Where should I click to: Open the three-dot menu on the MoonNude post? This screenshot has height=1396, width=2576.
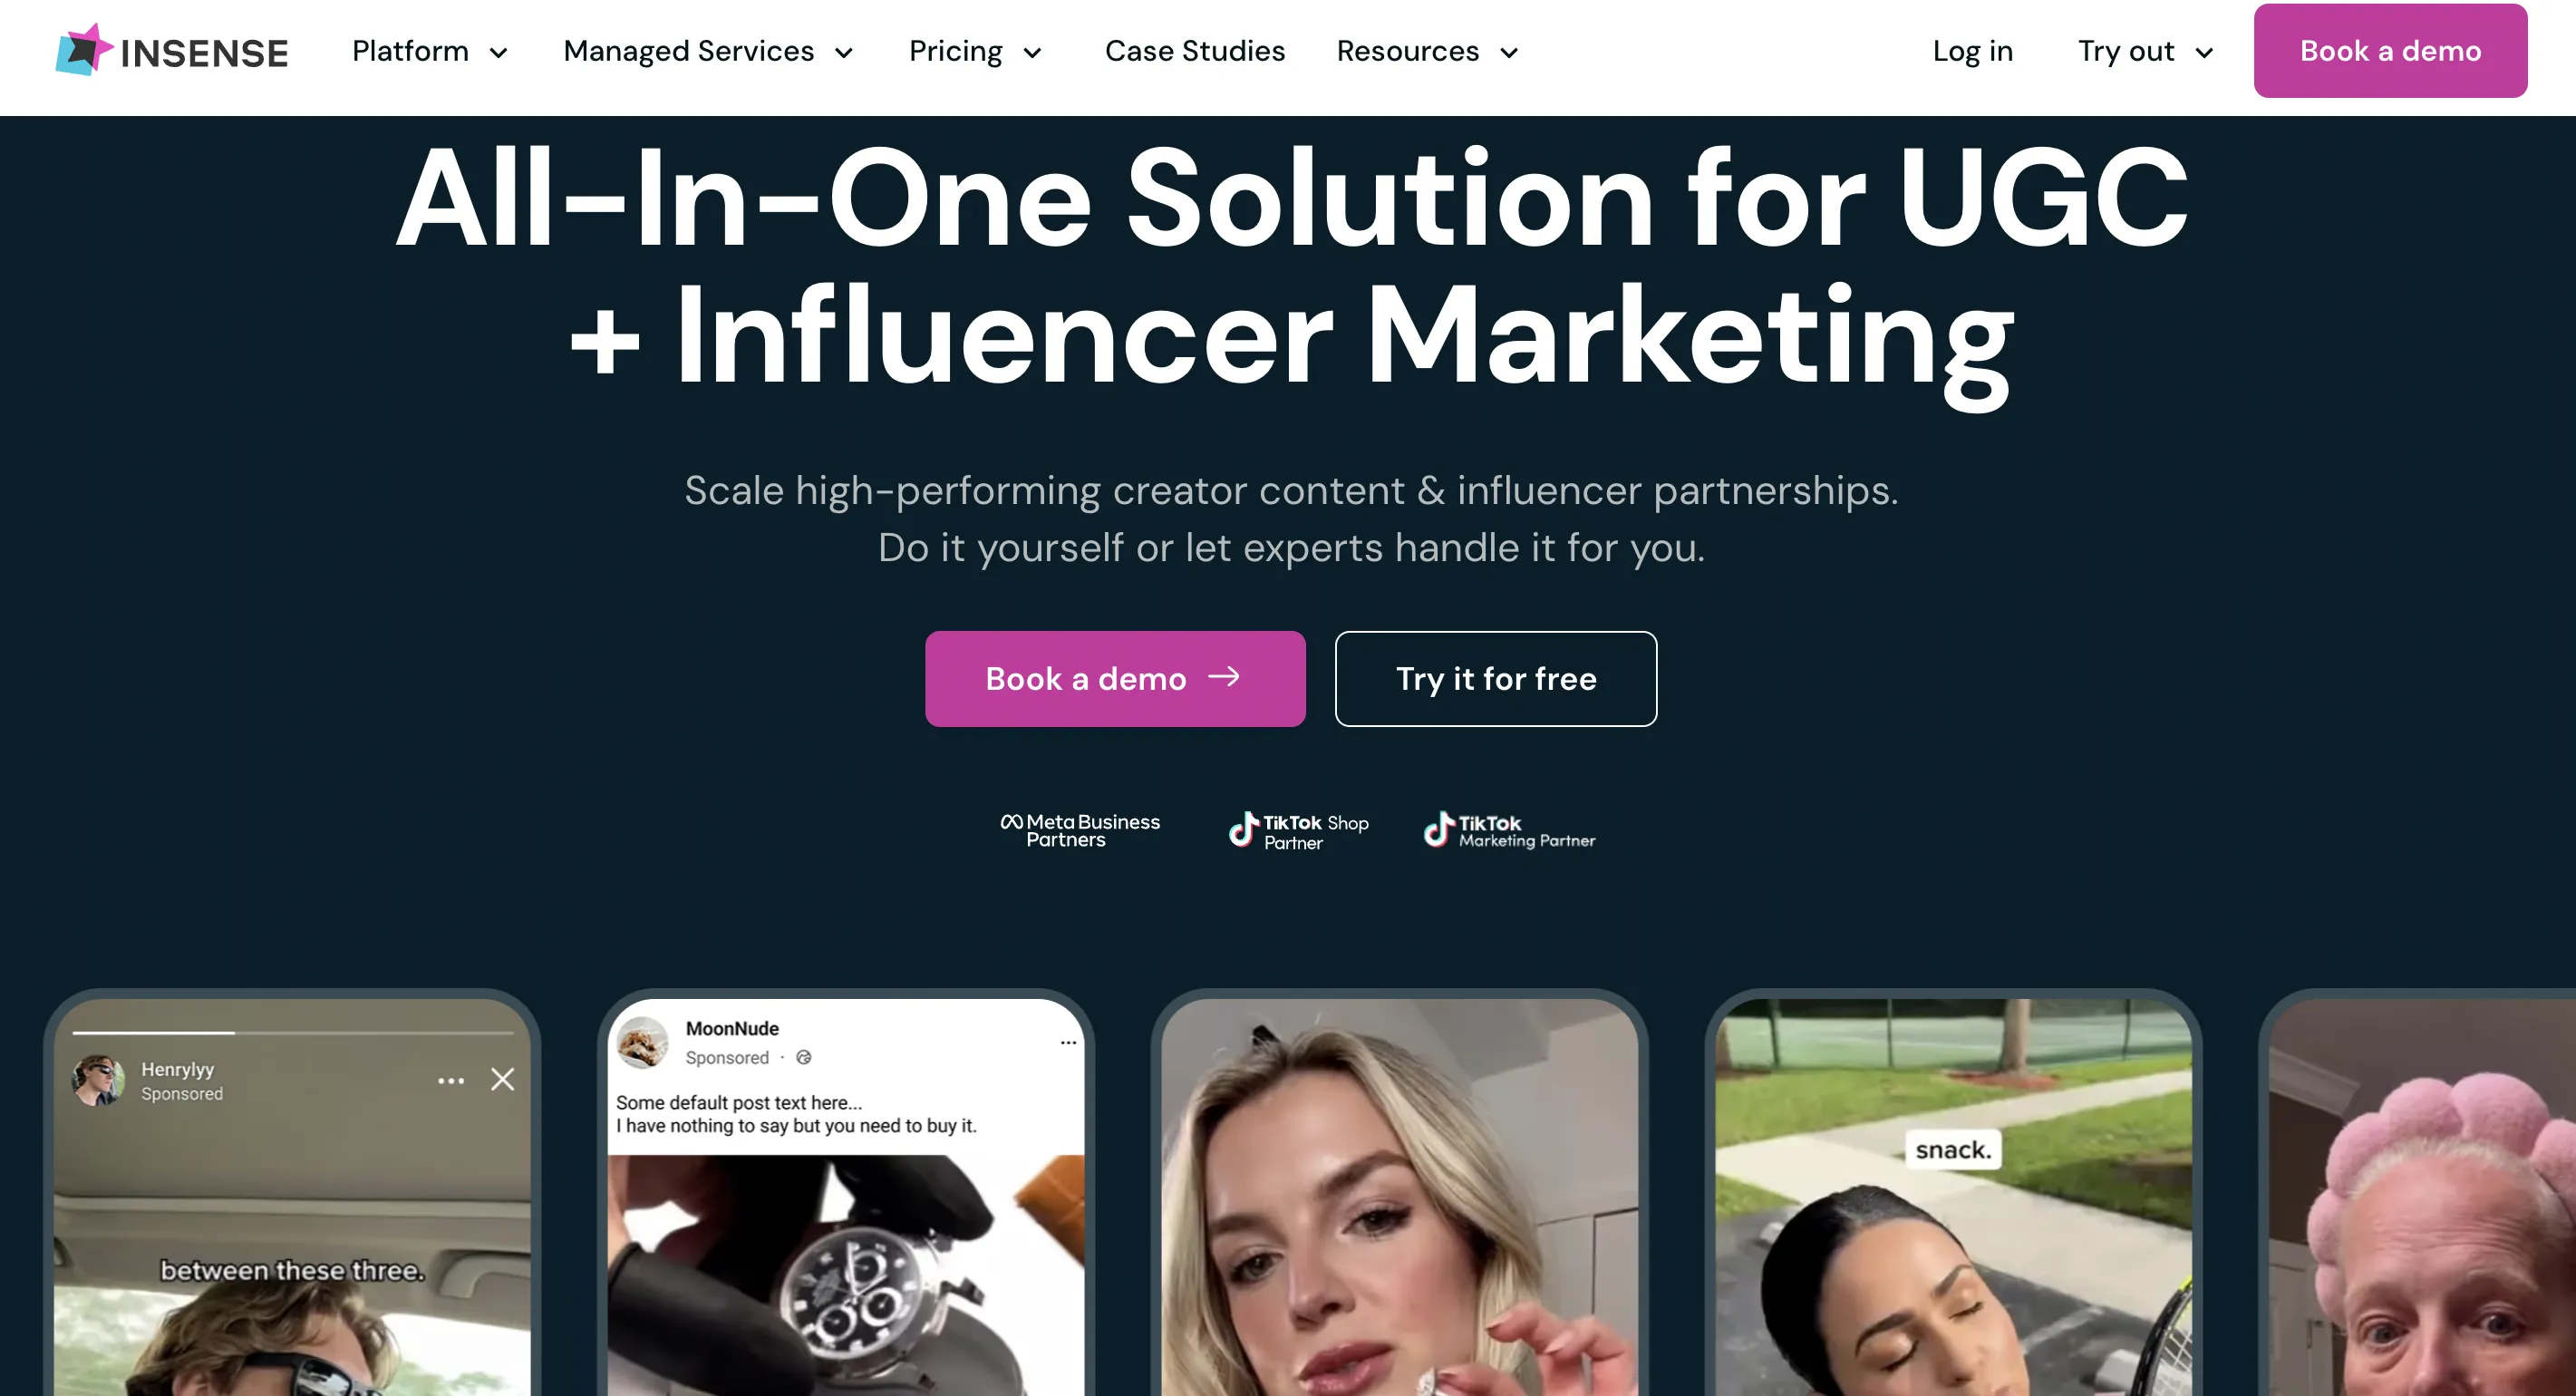pyautogui.click(x=1068, y=1042)
